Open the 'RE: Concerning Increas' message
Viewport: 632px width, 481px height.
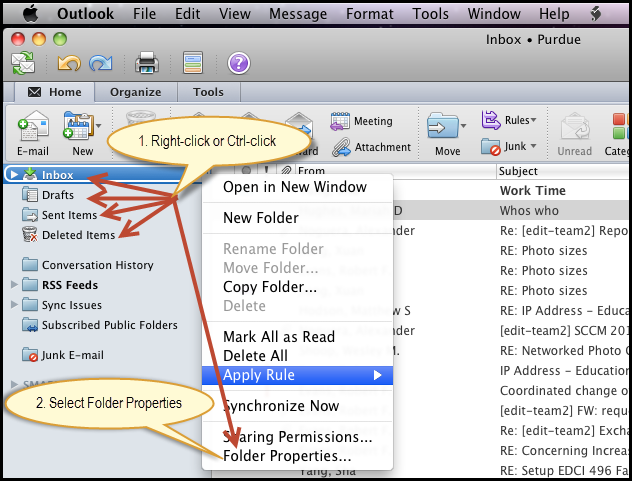564,450
